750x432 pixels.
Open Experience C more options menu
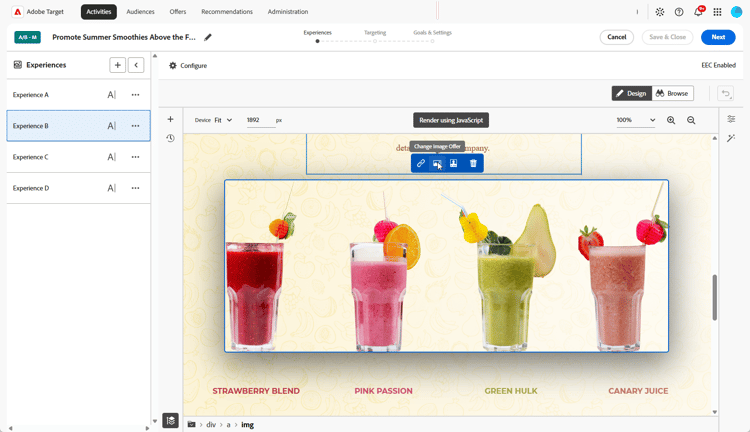[135, 157]
